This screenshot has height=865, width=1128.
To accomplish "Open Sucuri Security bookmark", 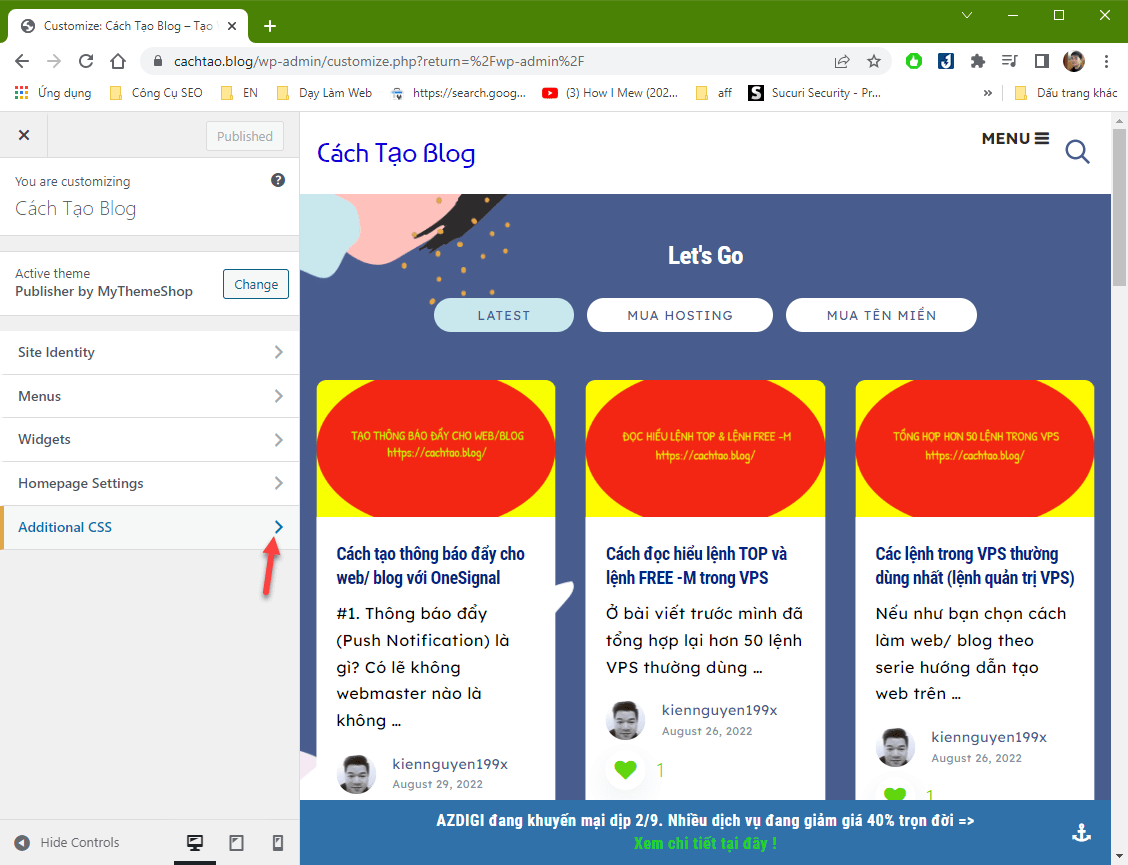I will coord(814,93).
